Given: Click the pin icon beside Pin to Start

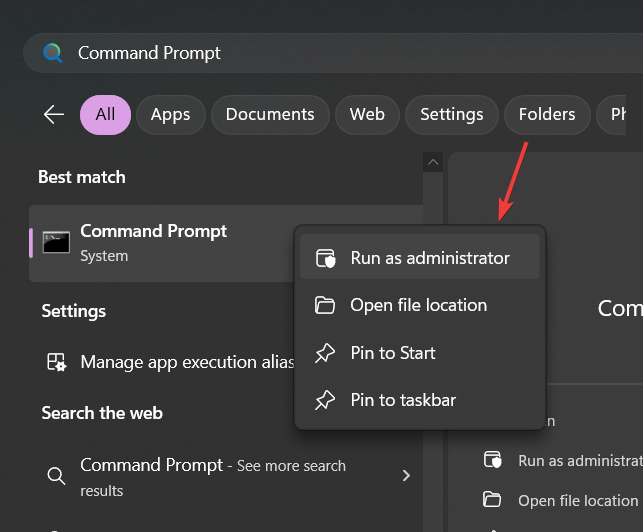Looking at the screenshot, I should [x=325, y=353].
